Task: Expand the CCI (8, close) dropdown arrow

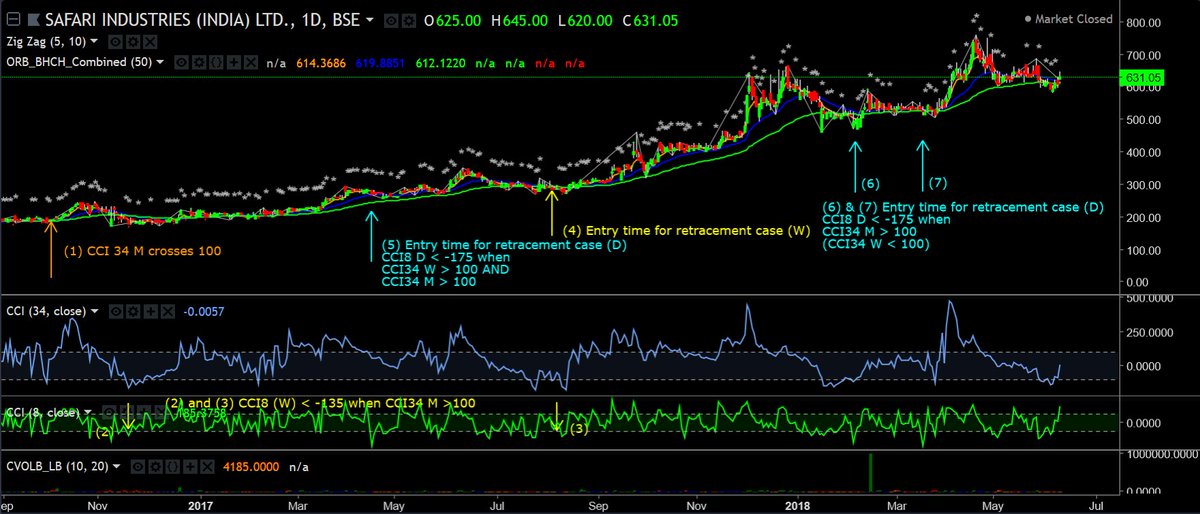Action: 88,412
